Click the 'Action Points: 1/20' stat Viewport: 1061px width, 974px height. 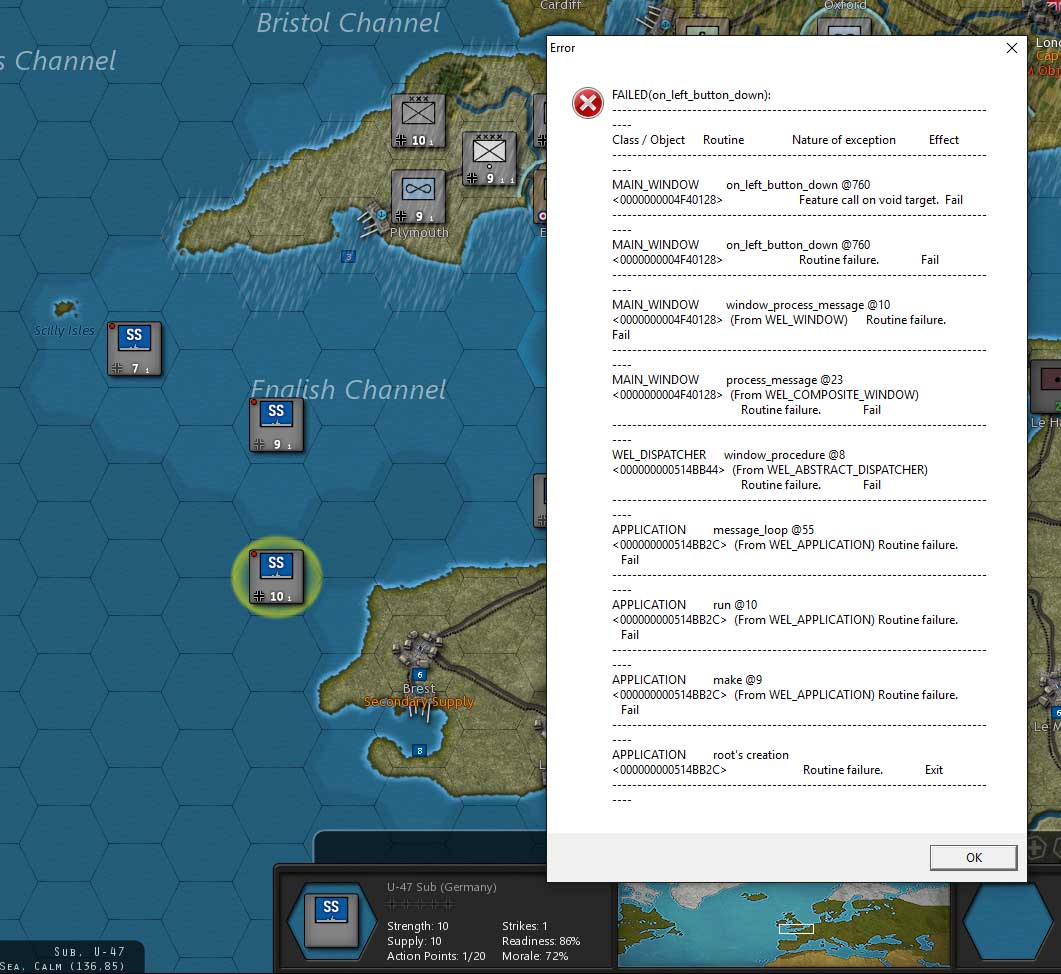(436, 956)
